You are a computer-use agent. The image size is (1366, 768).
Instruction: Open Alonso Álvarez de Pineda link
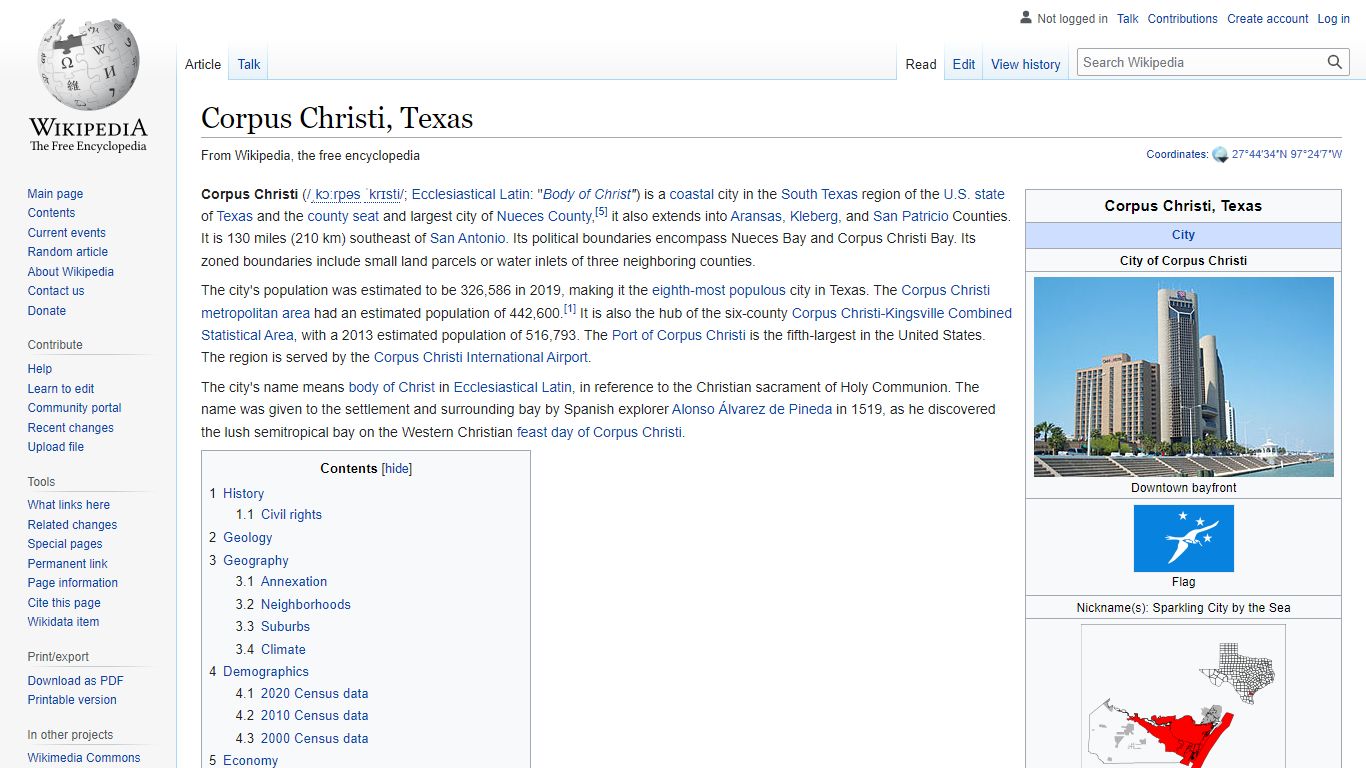click(752, 409)
